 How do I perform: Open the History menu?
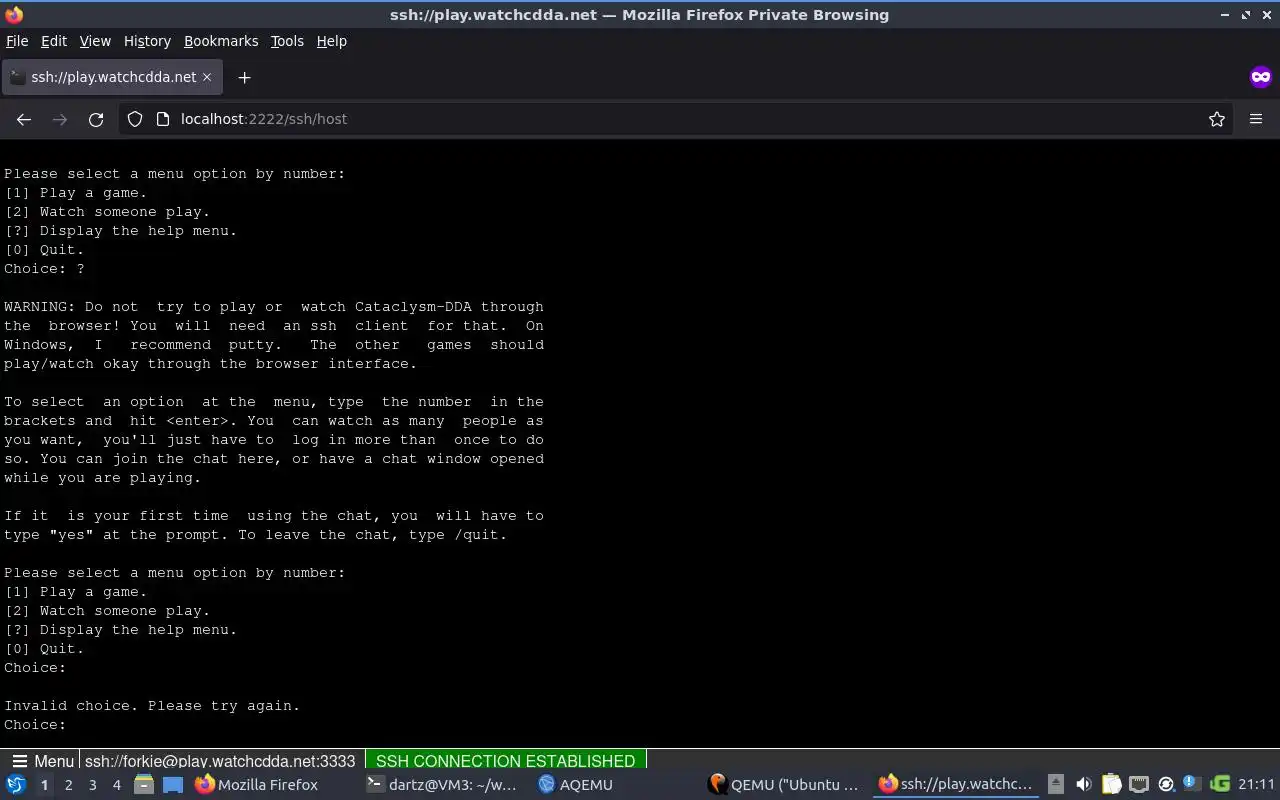(147, 41)
